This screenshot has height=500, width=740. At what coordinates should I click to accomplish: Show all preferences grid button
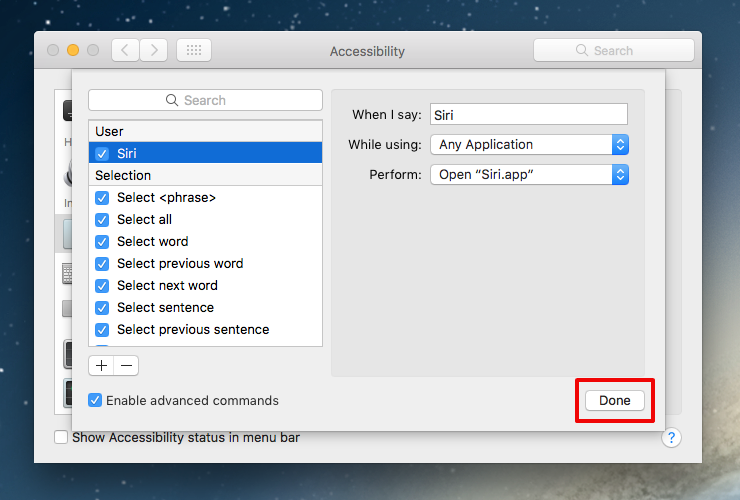tap(194, 50)
